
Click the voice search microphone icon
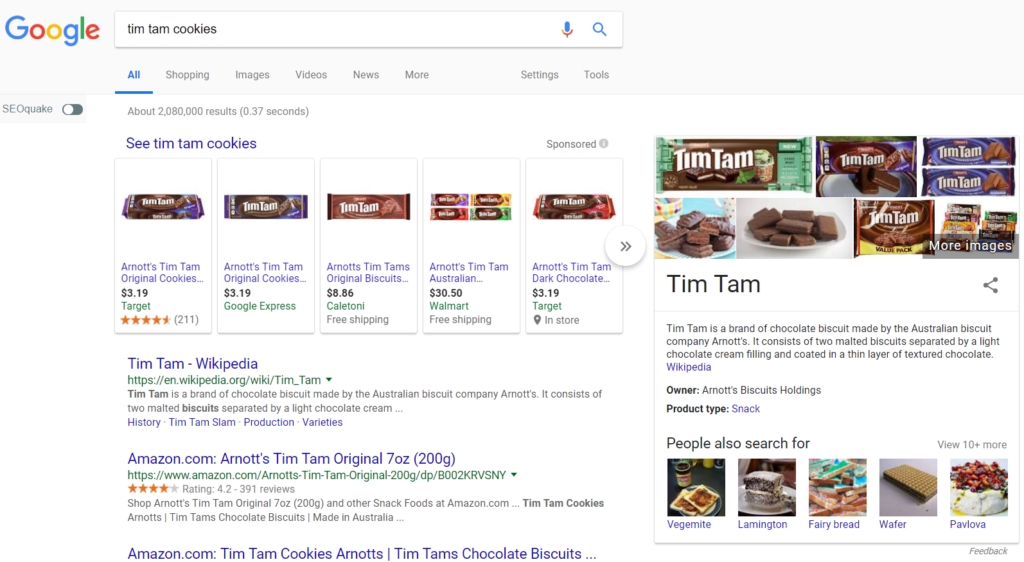coord(567,29)
